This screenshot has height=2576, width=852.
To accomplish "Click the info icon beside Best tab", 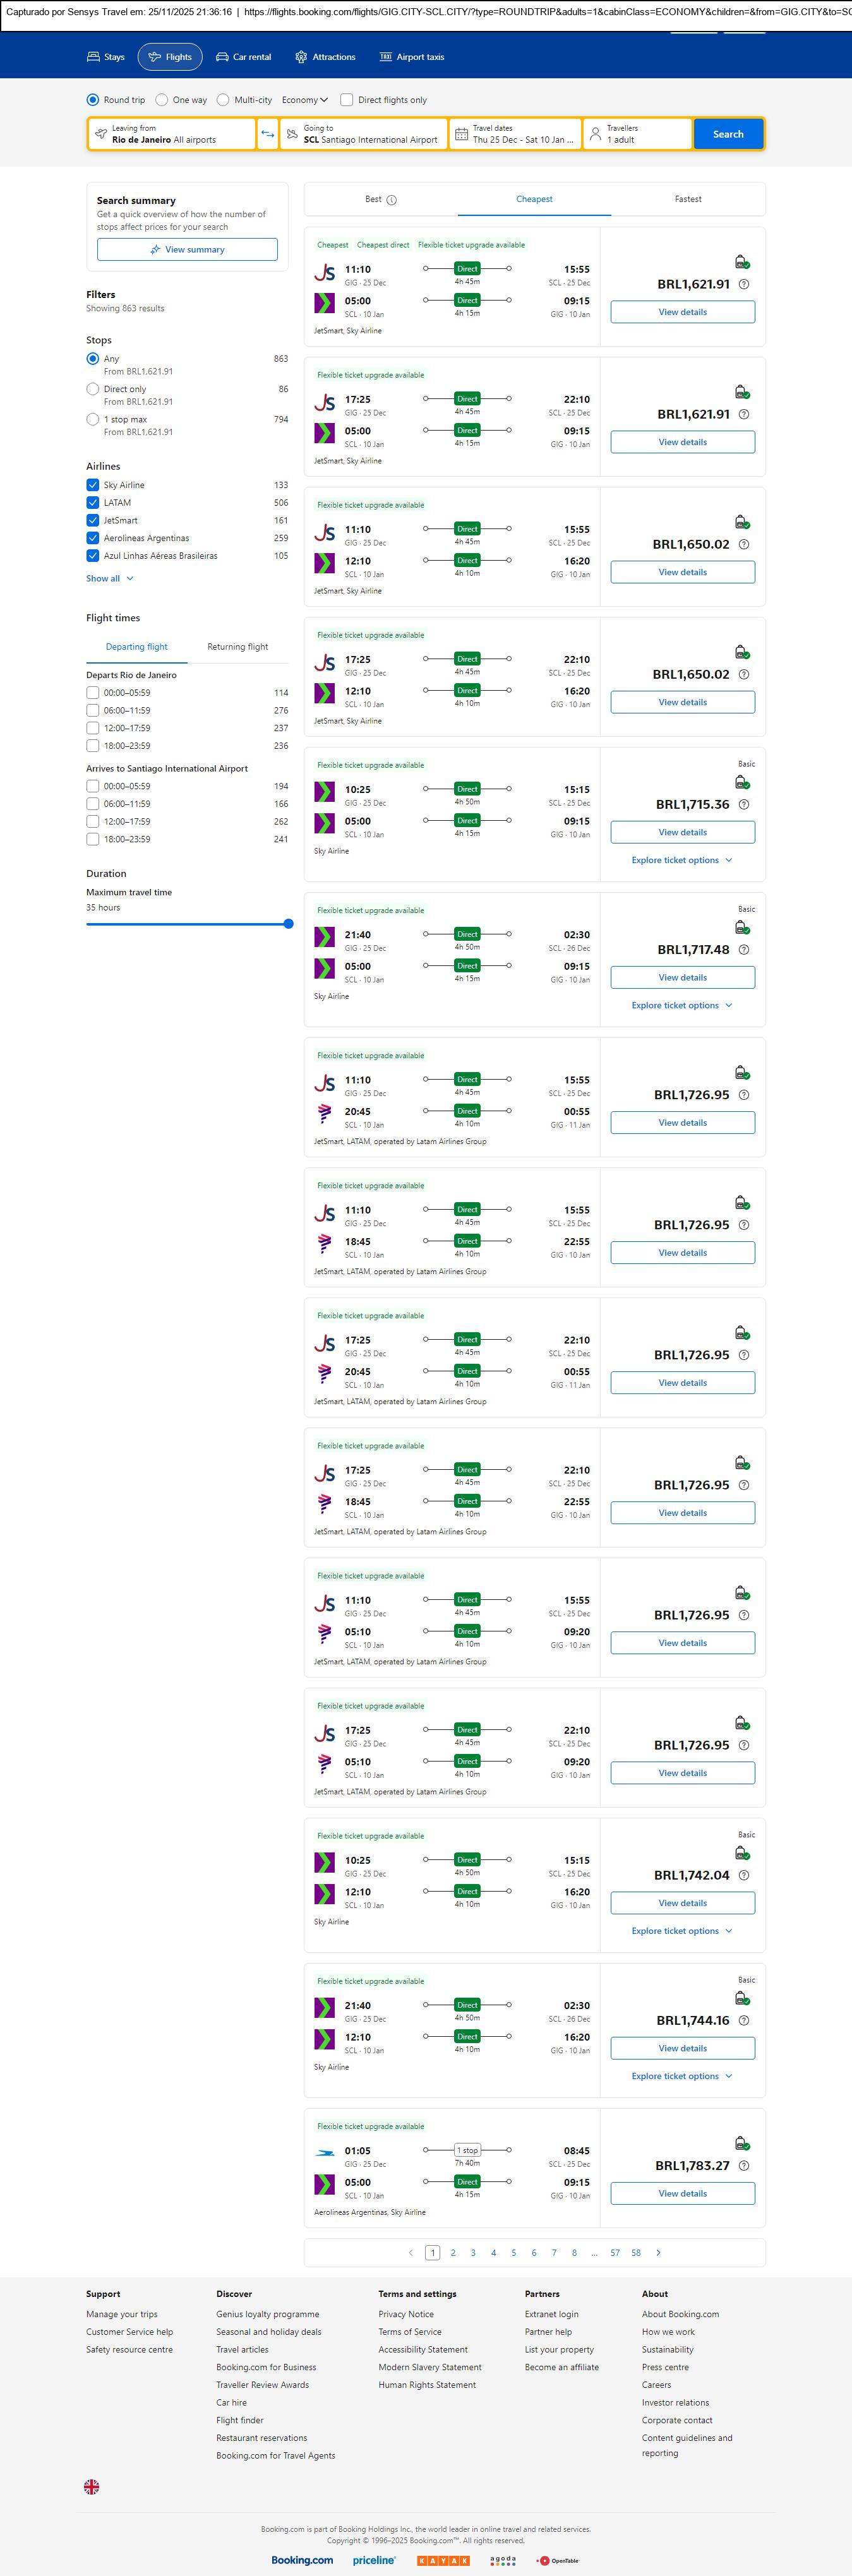I will pos(392,200).
